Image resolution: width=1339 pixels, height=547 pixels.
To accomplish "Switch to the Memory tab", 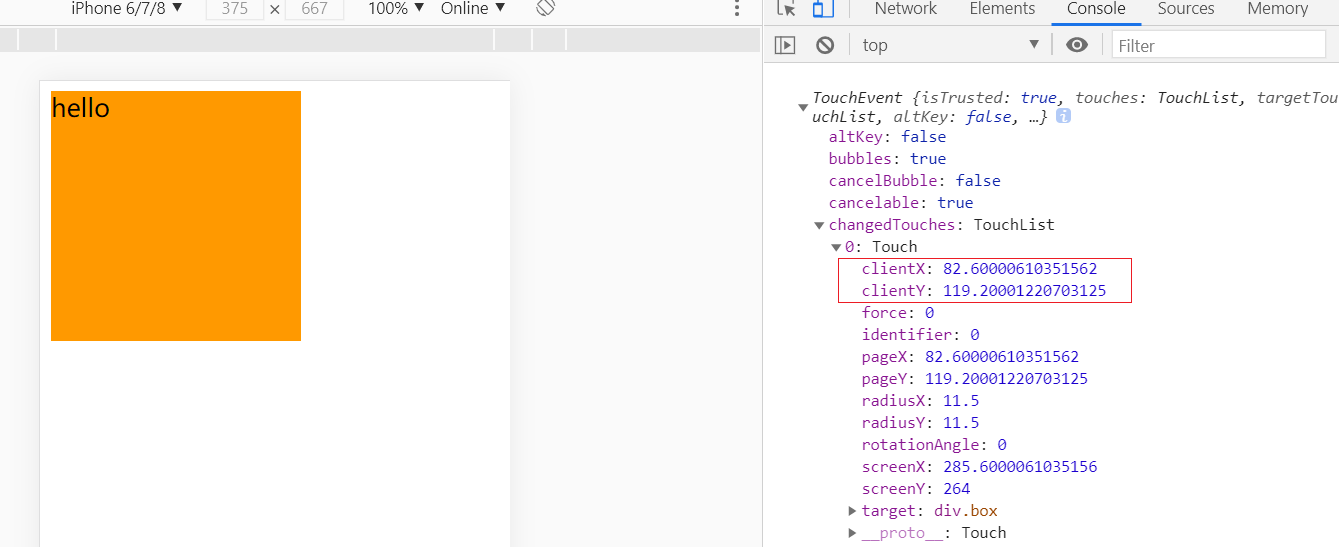I will [x=1277, y=9].
